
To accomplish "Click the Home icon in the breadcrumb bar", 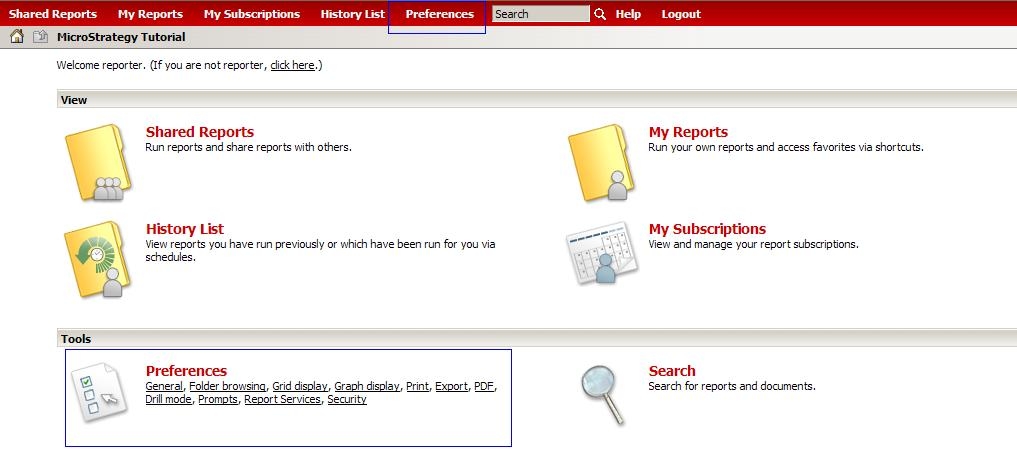I will [x=17, y=37].
